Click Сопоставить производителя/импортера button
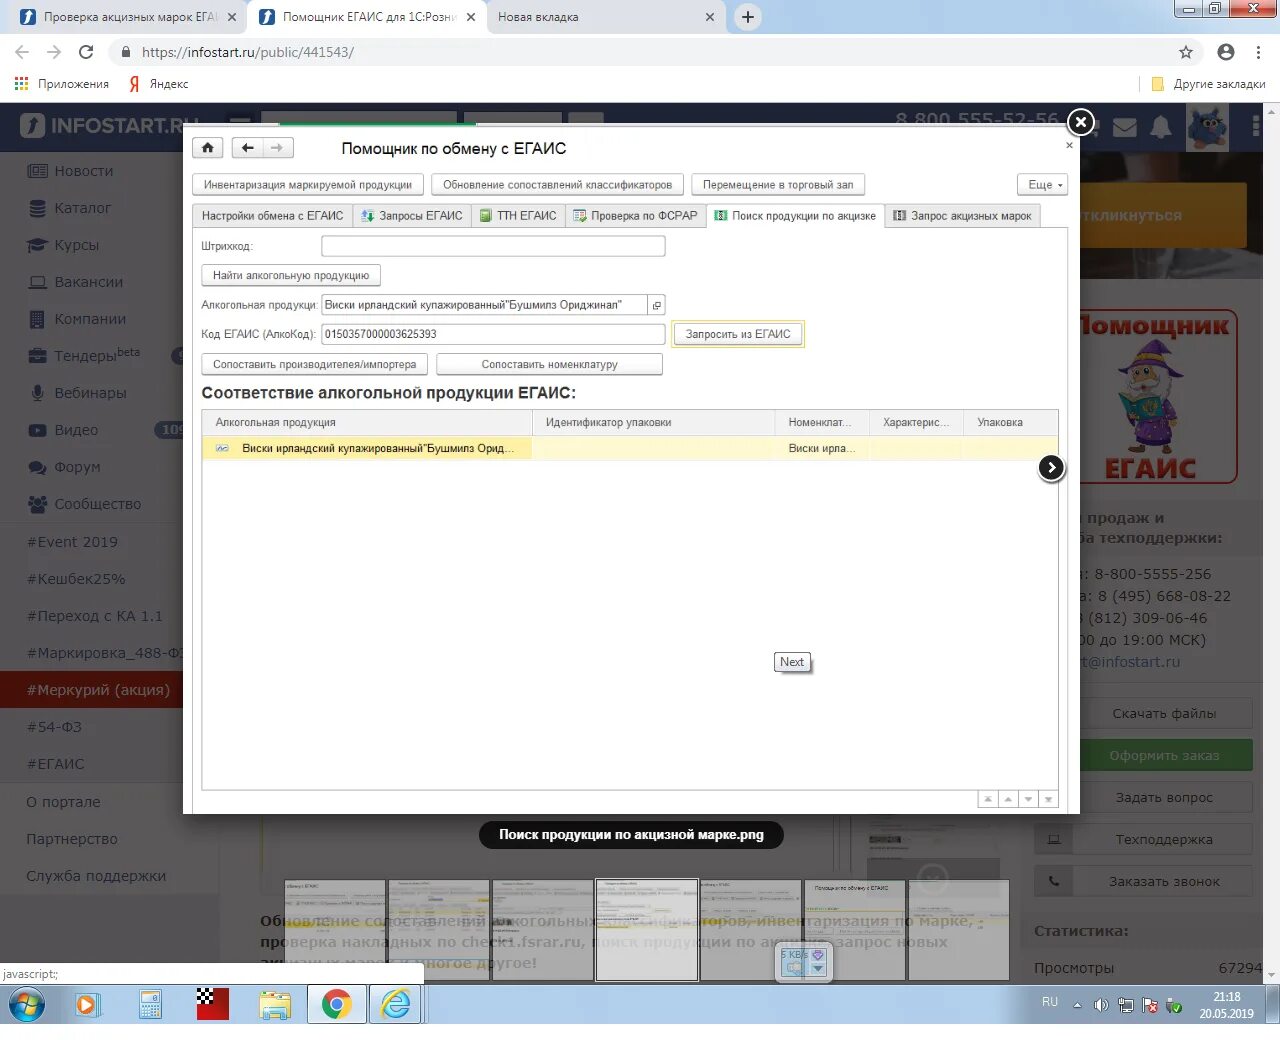1280x1040 pixels. (315, 364)
